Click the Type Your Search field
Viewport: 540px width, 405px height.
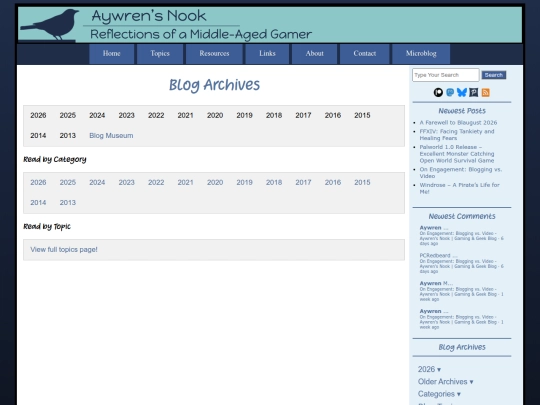[x=446, y=75]
